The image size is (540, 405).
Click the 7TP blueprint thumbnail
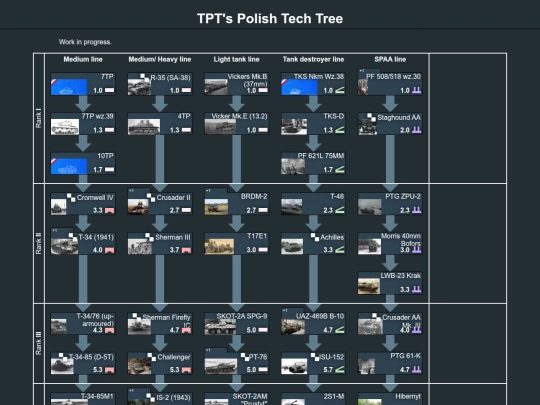pyautogui.click(x=69, y=87)
